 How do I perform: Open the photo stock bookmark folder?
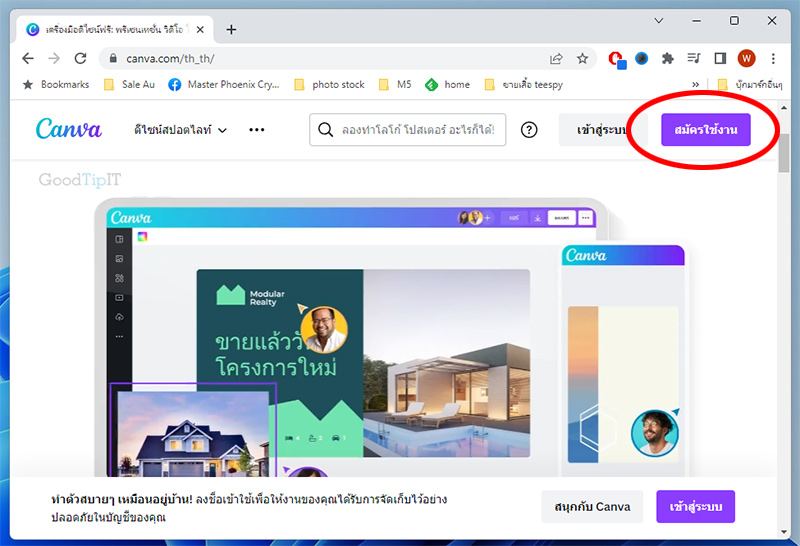pyautogui.click(x=330, y=85)
